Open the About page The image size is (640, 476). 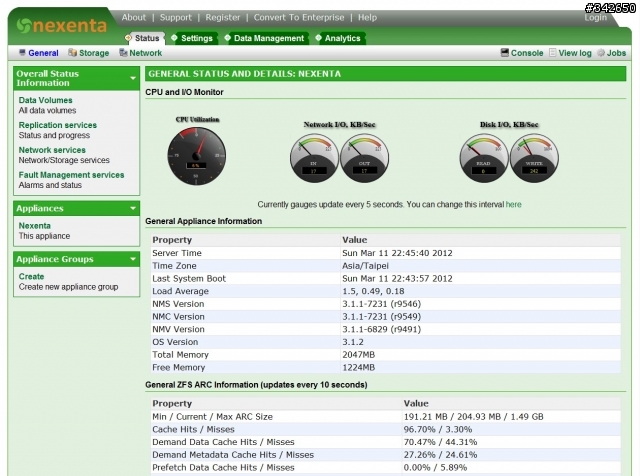click(133, 18)
